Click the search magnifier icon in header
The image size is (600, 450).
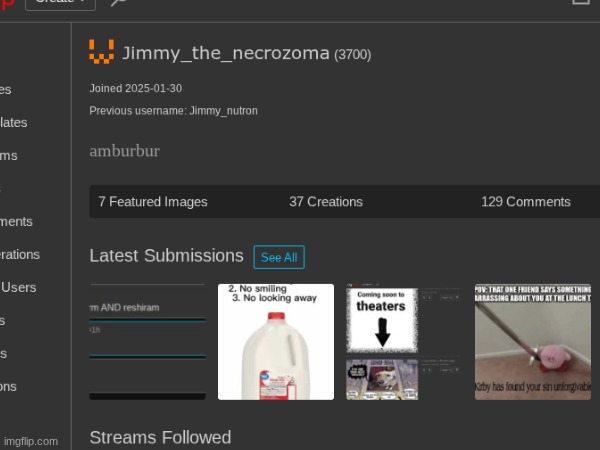(119, 3)
